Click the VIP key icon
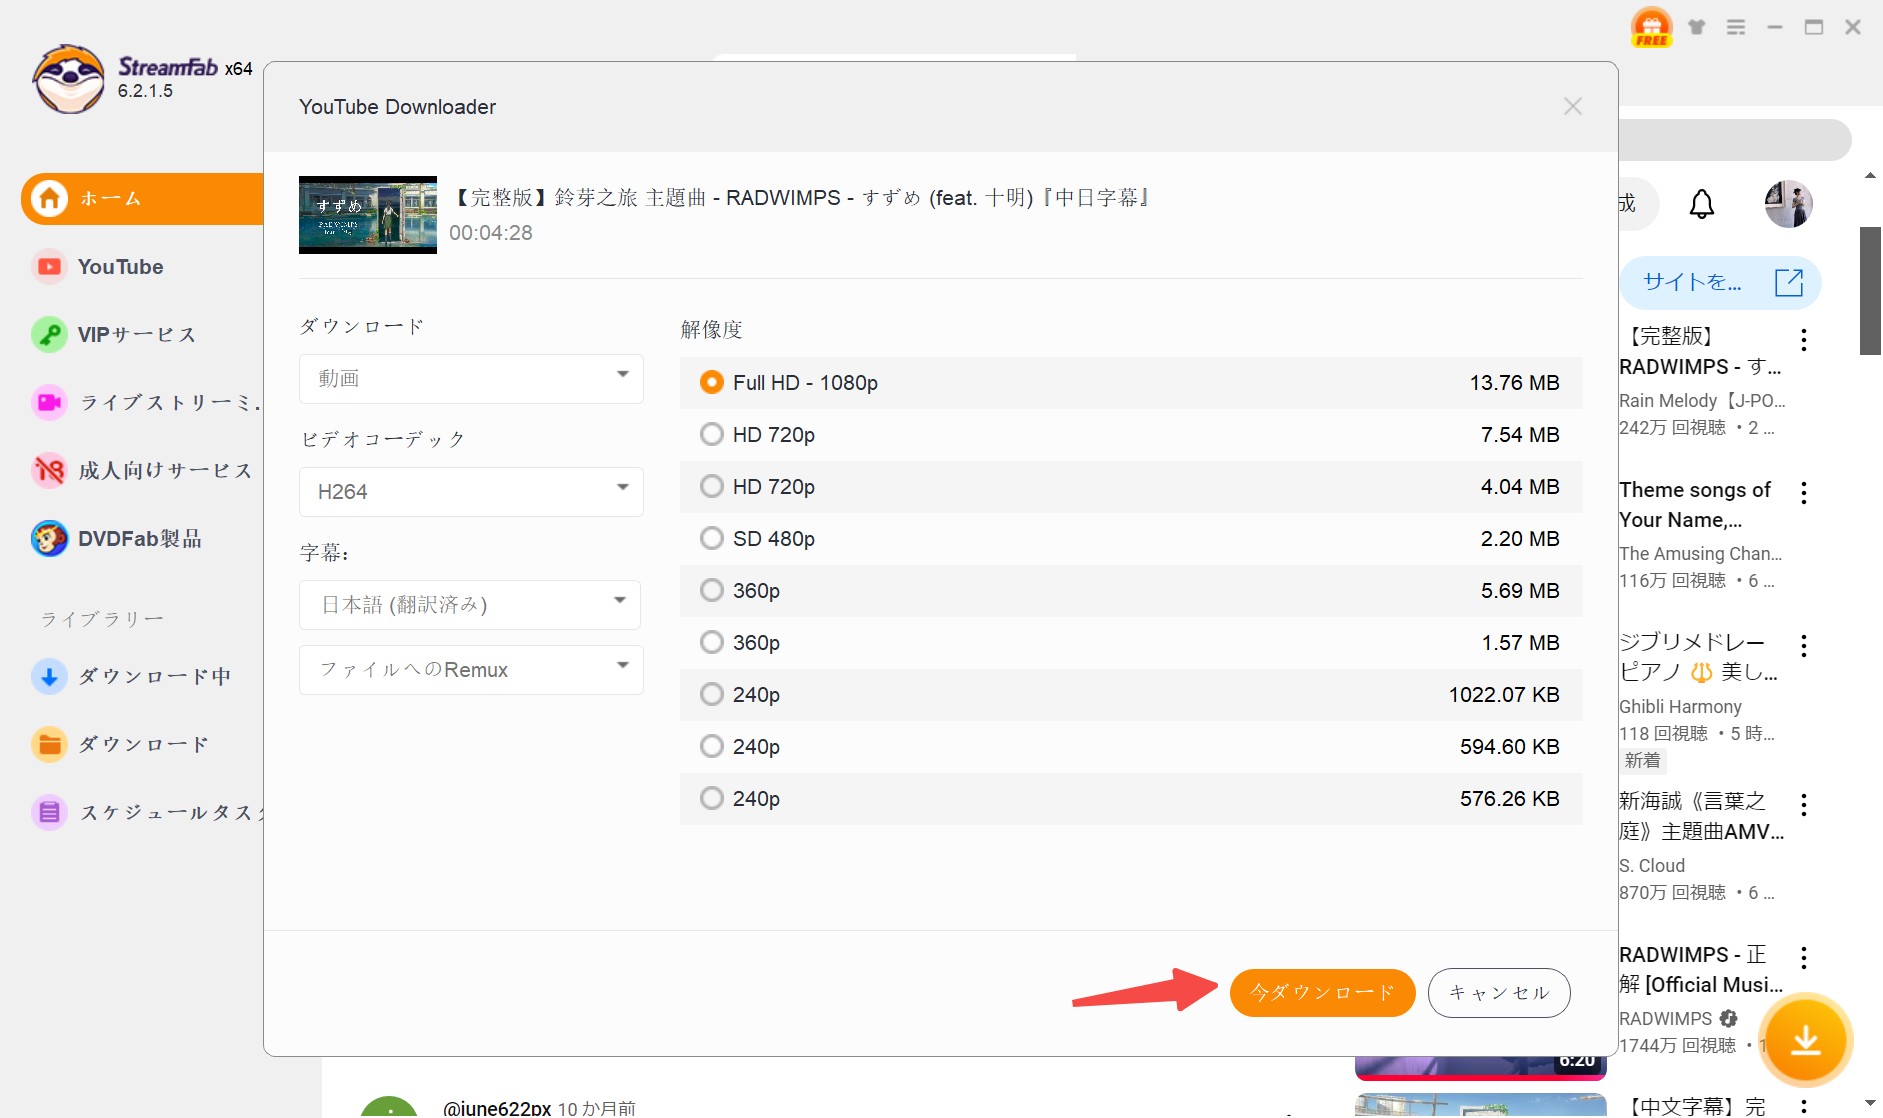1883x1118 pixels. pos(49,335)
